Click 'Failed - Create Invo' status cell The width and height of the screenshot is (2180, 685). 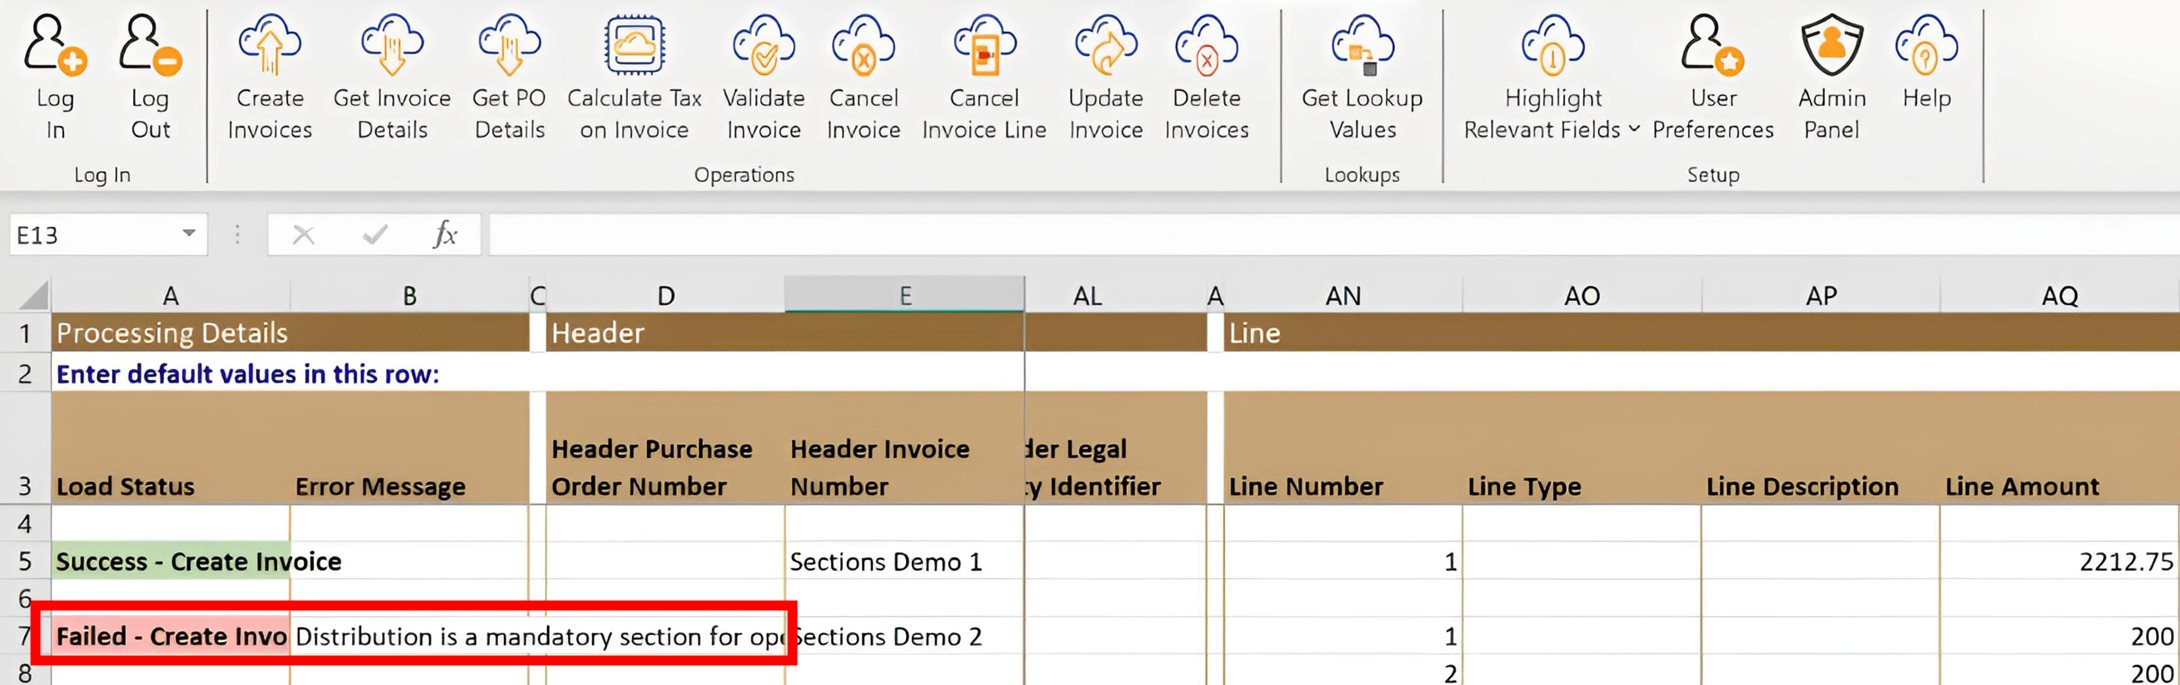pyautogui.click(x=171, y=636)
